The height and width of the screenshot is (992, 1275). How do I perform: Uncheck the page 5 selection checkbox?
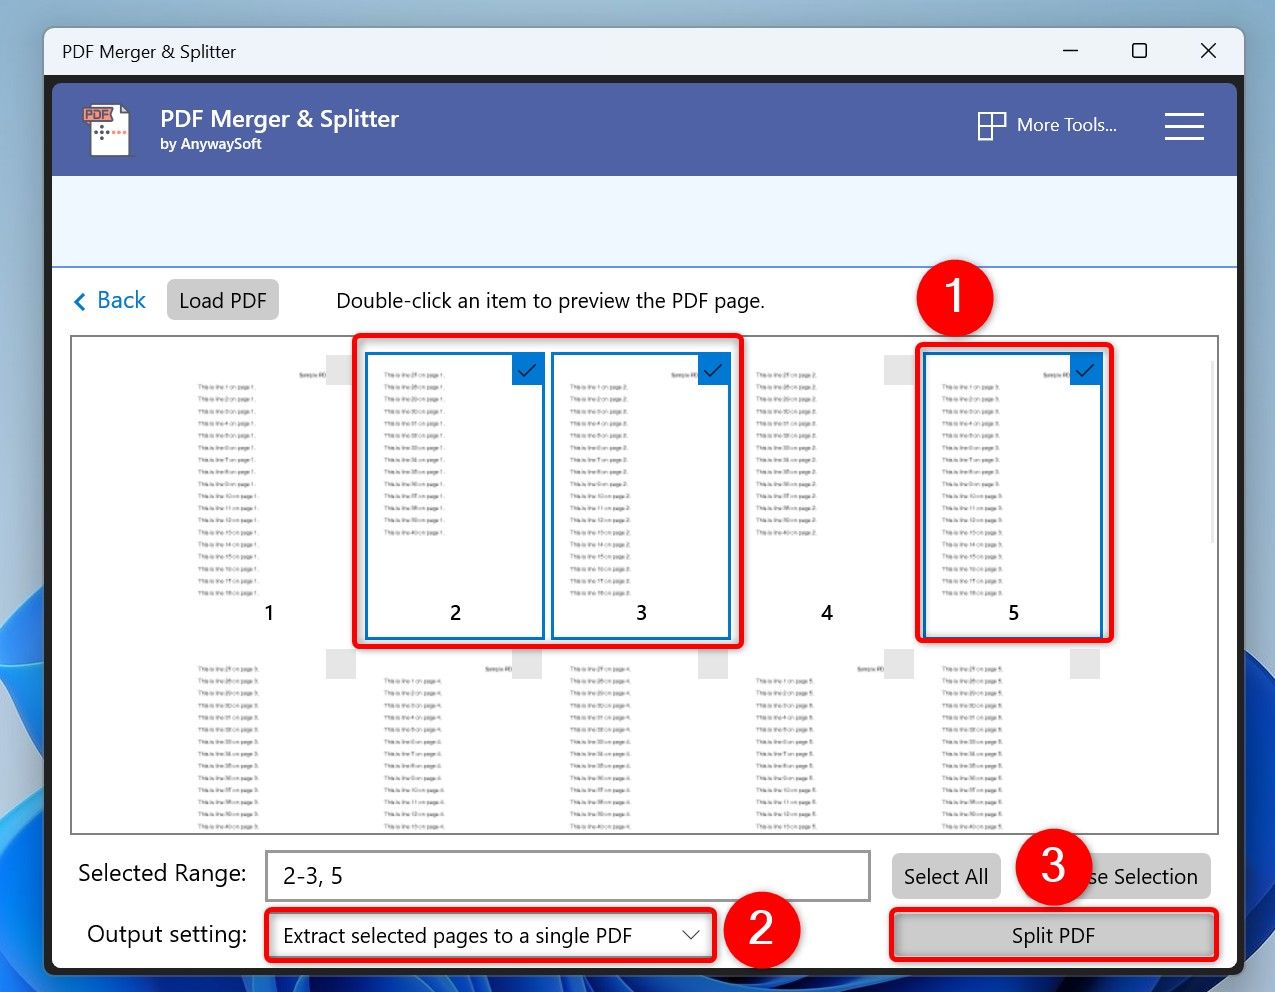tap(1085, 370)
